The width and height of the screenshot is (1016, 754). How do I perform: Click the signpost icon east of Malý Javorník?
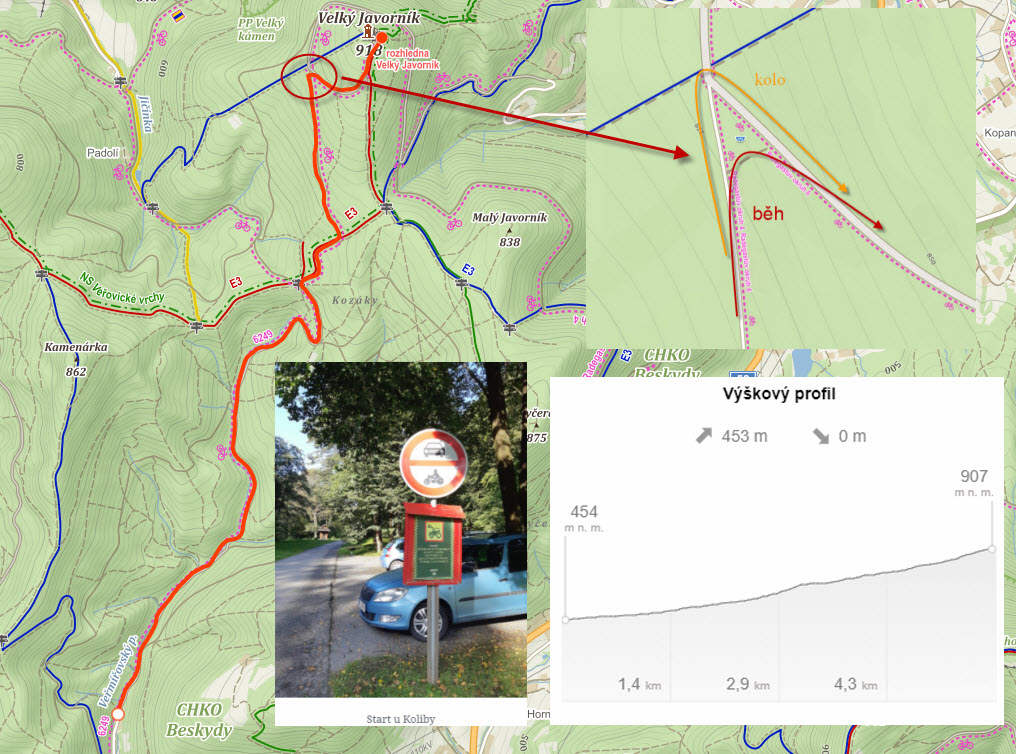pos(510,328)
